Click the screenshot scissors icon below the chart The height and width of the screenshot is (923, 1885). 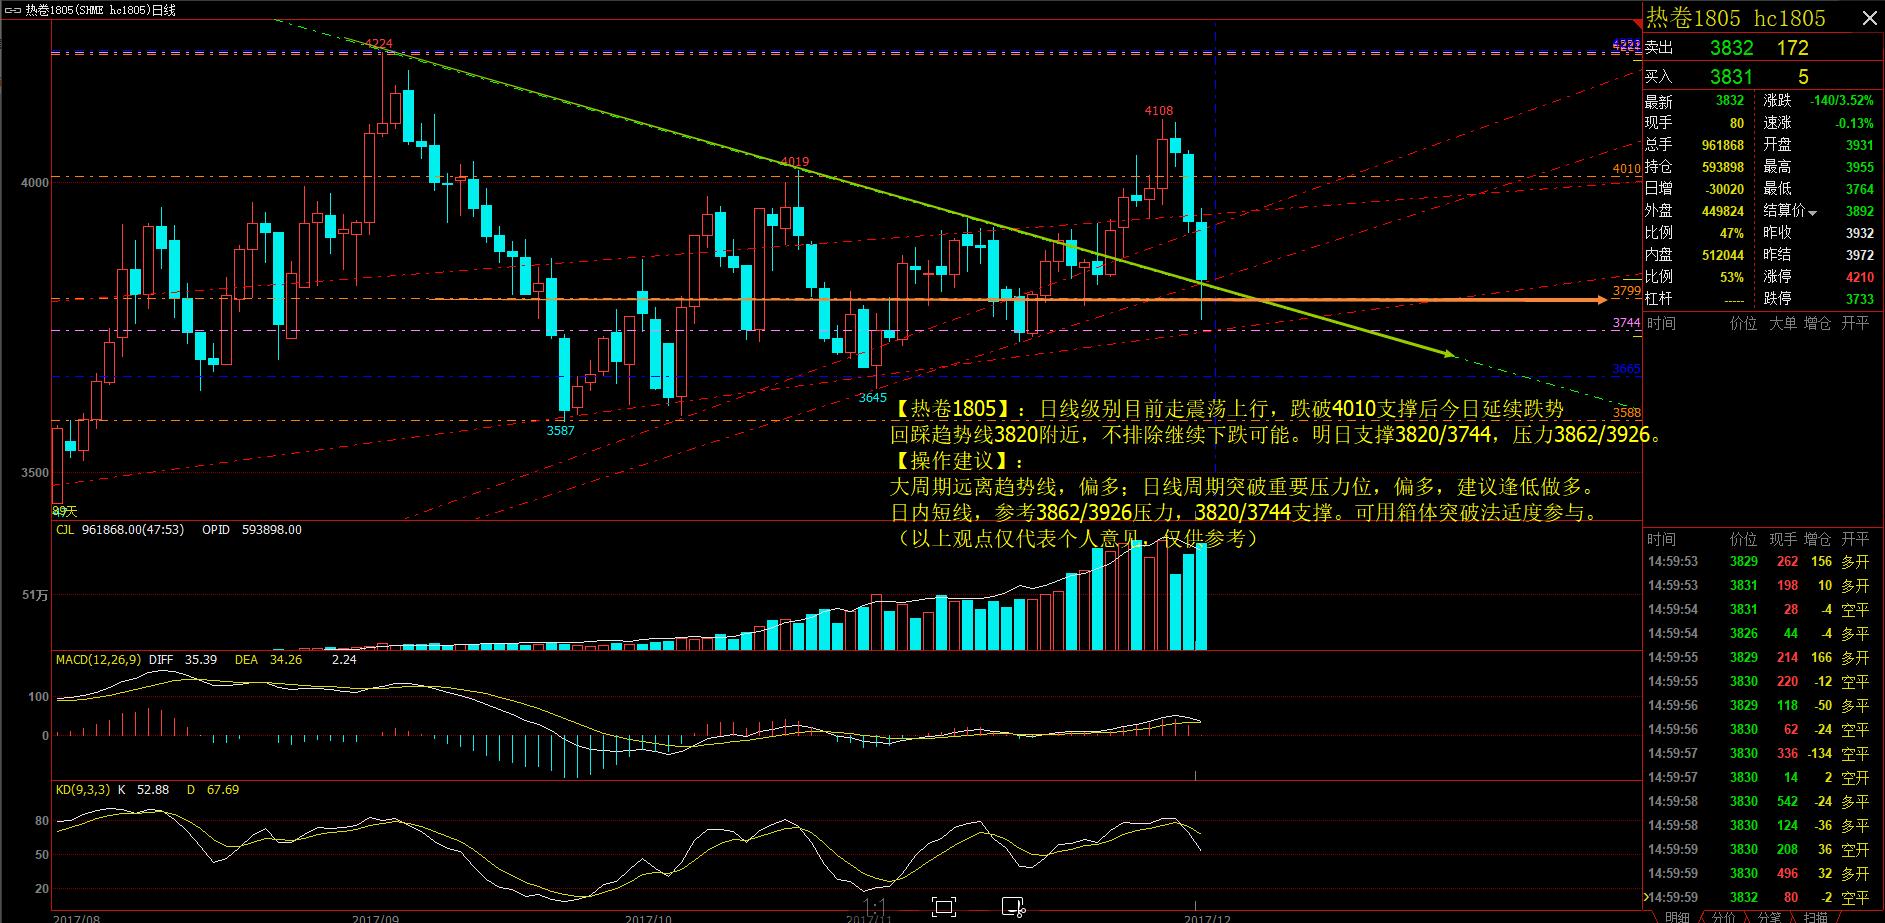tap(1013, 907)
